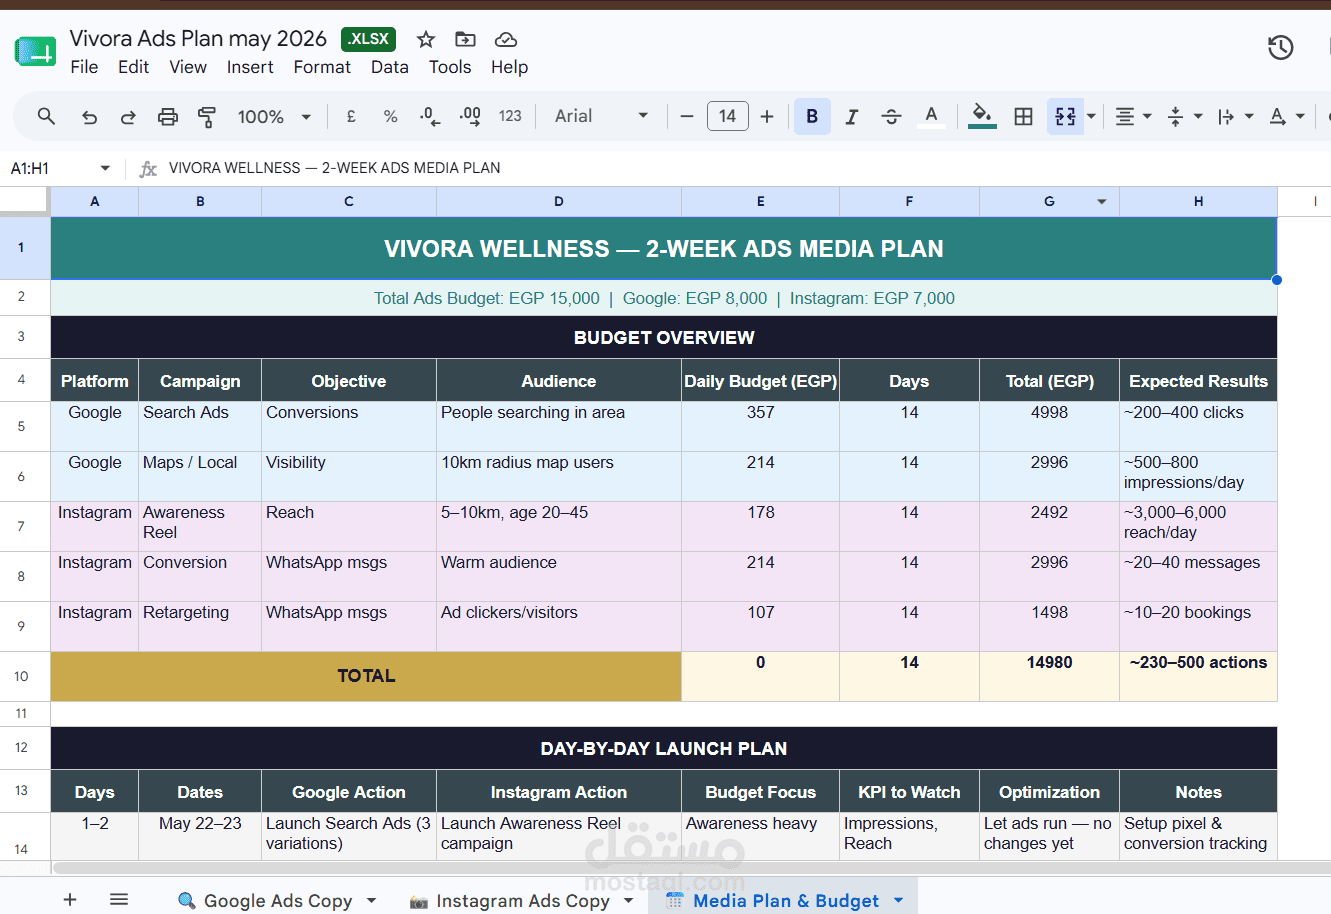Click the .XLSX file badge
Viewport: 1331px width, 914px height.
click(x=368, y=39)
